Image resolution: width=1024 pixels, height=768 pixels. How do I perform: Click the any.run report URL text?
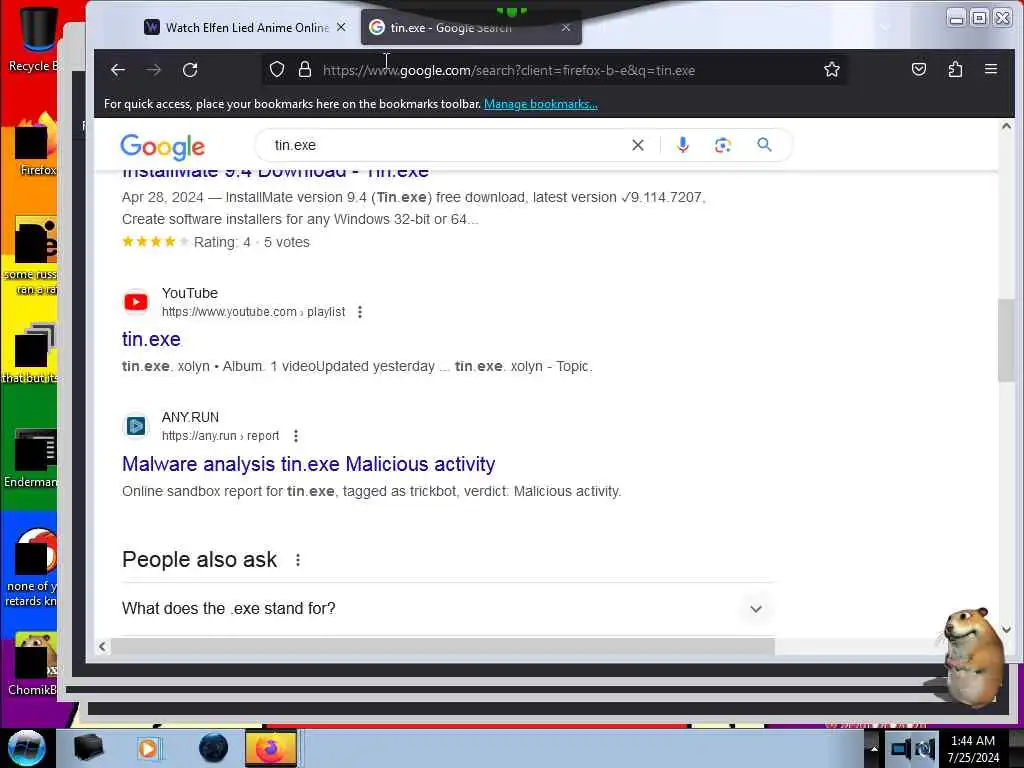220,436
